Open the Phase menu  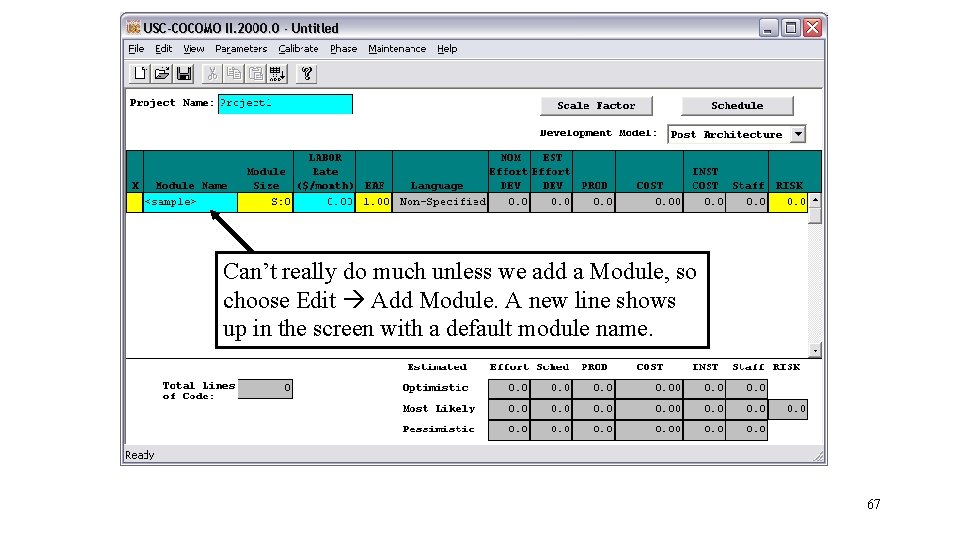343,49
